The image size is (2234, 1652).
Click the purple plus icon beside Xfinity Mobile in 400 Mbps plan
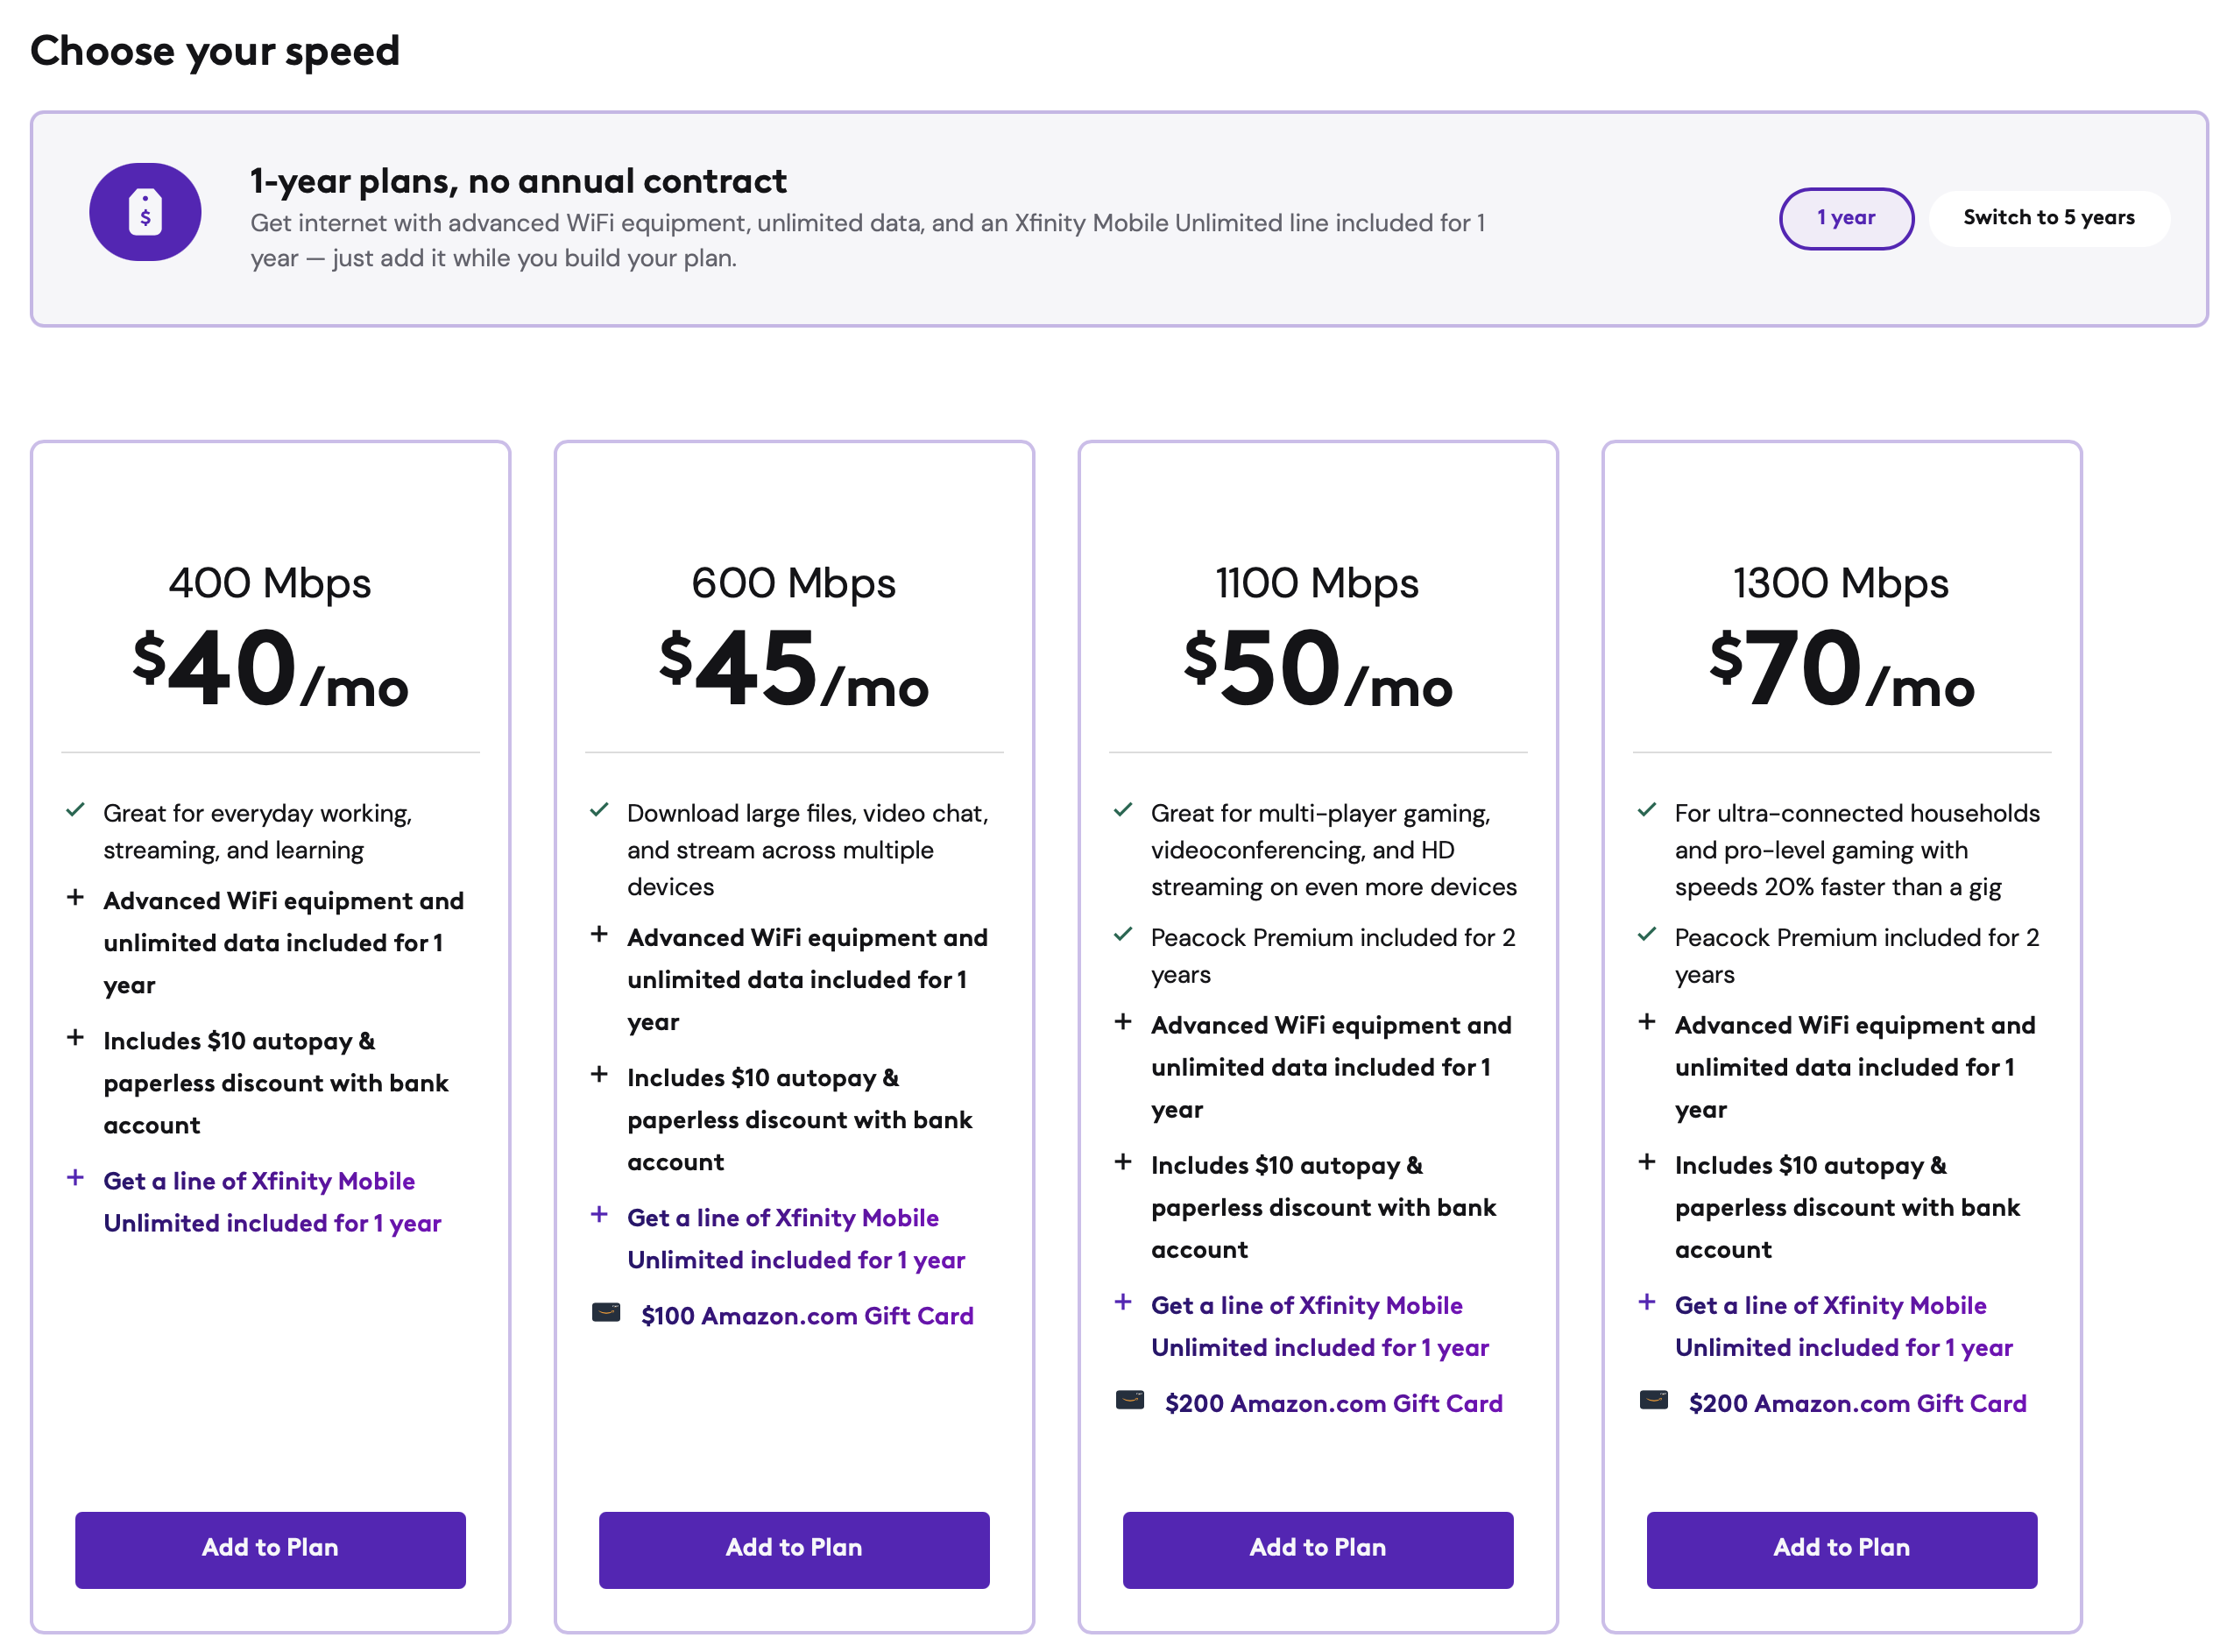75,1178
